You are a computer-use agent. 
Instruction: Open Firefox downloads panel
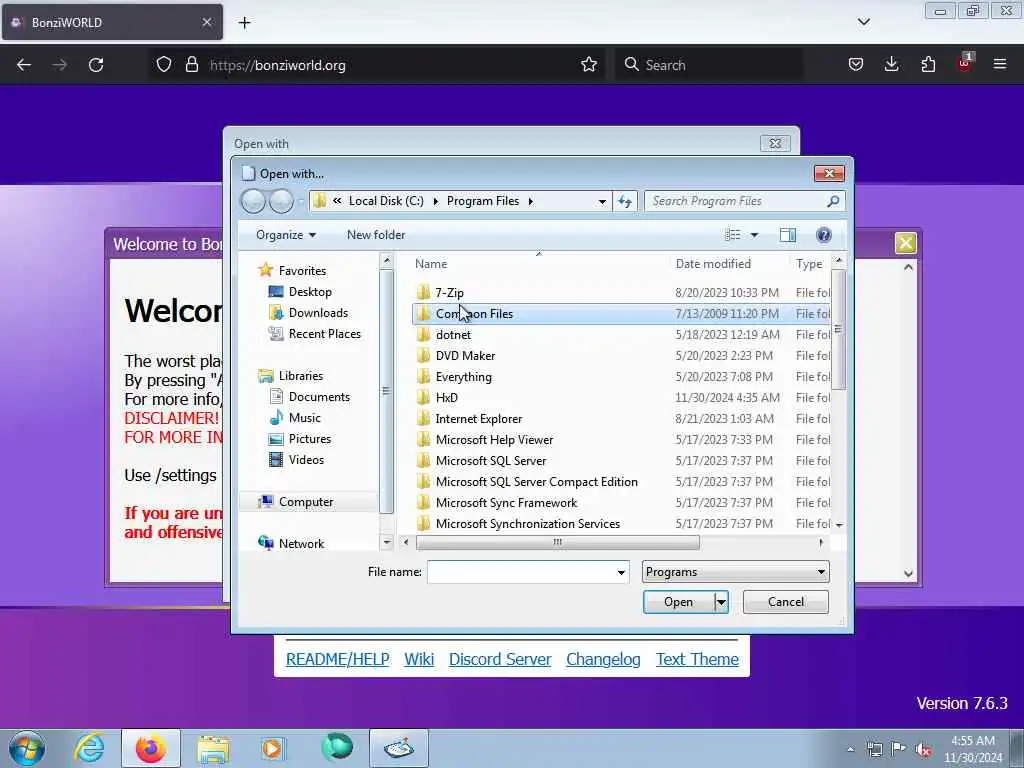tap(891, 65)
